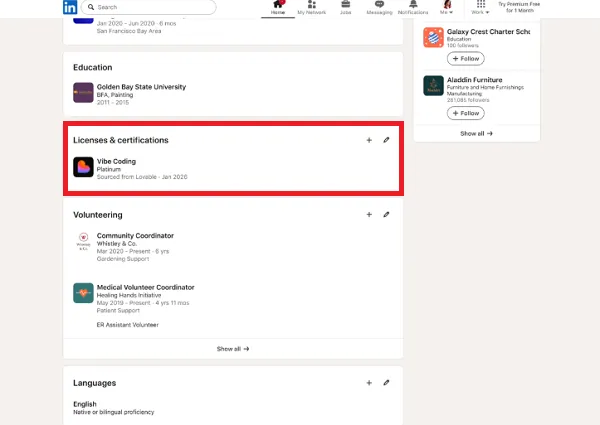Image resolution: width=600 pixels, height=425 pixels.
Task: Go to the Home tab
Action: [277, 8]
